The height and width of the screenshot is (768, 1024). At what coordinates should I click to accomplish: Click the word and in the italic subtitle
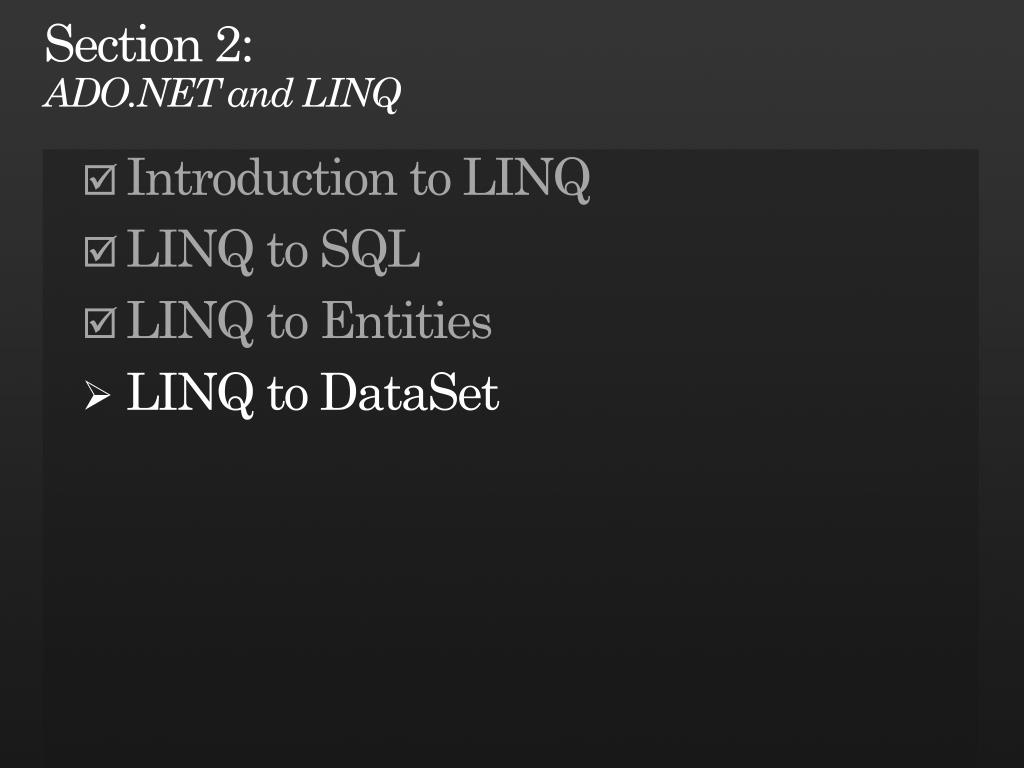pos(259,93)
